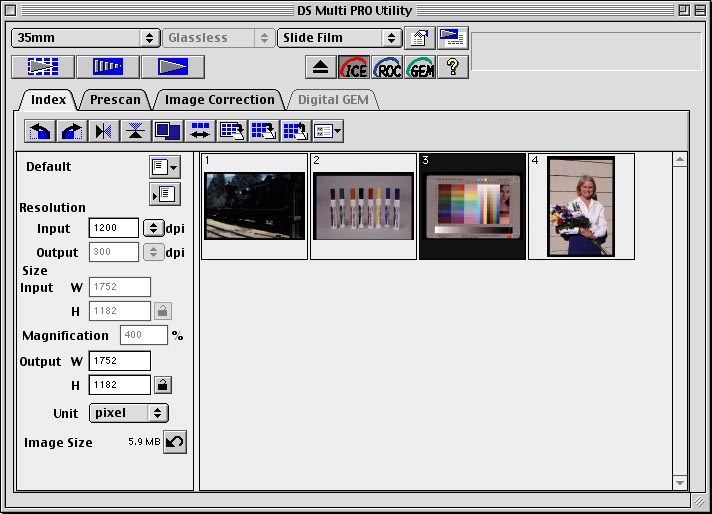
Task: Rotate the frame right
Action: pos(73,131)
